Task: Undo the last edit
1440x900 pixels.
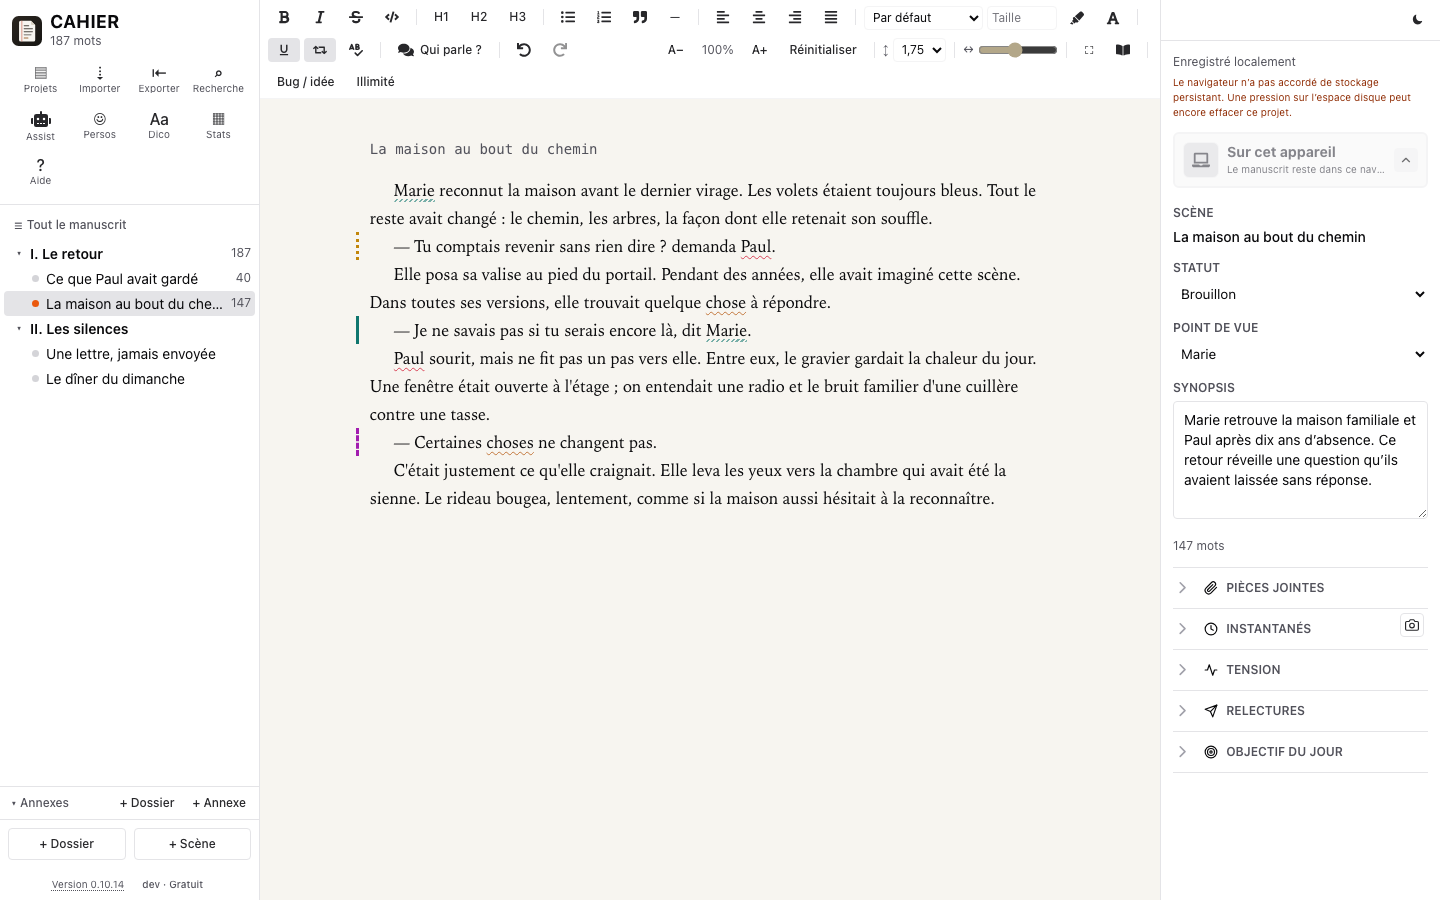Action: click(524, 50)
